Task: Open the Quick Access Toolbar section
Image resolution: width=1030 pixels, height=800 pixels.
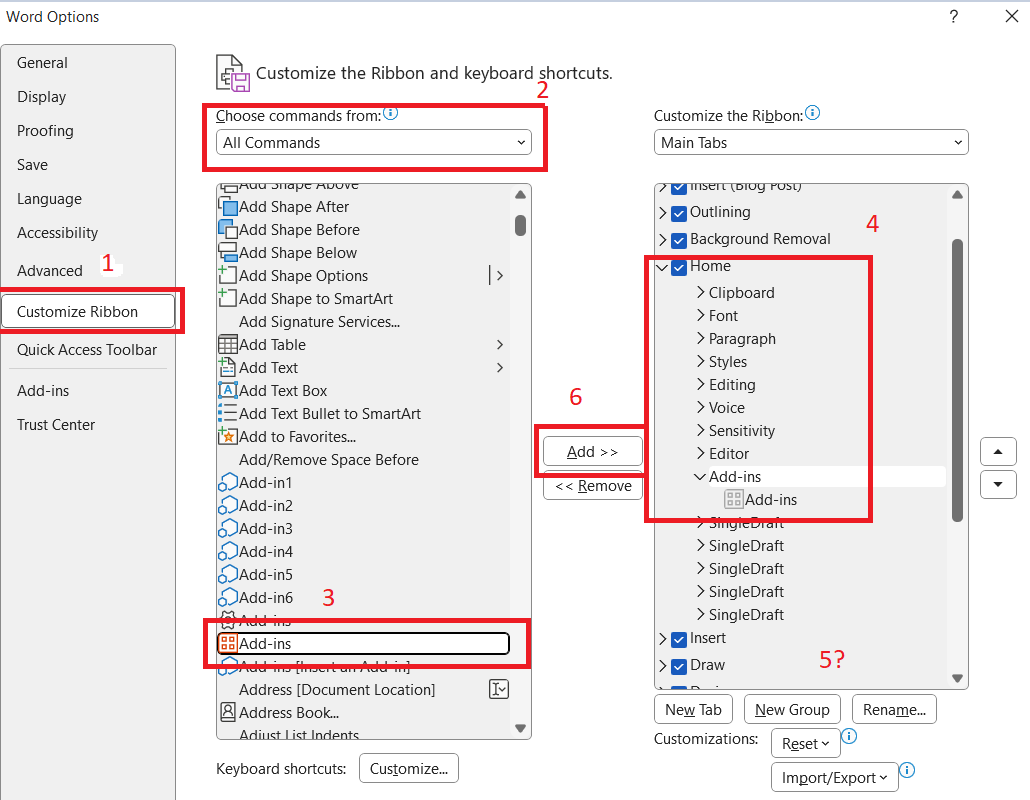Action: pos(86,349)
